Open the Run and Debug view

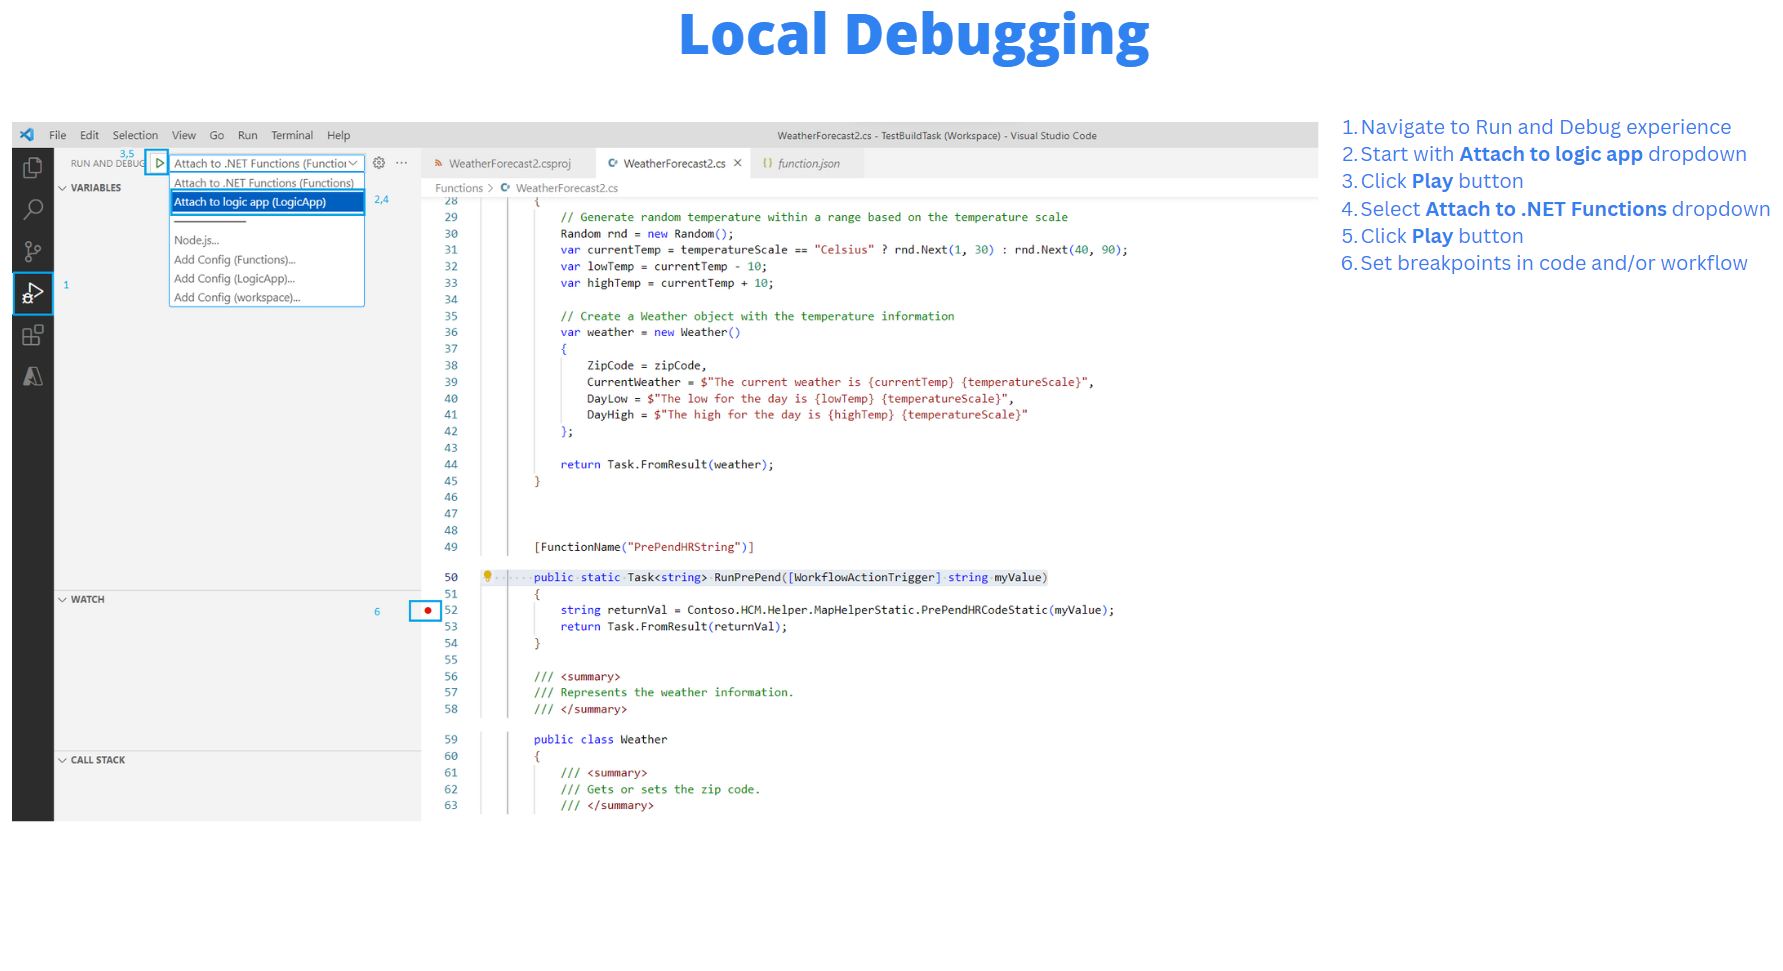click(33, 293)
